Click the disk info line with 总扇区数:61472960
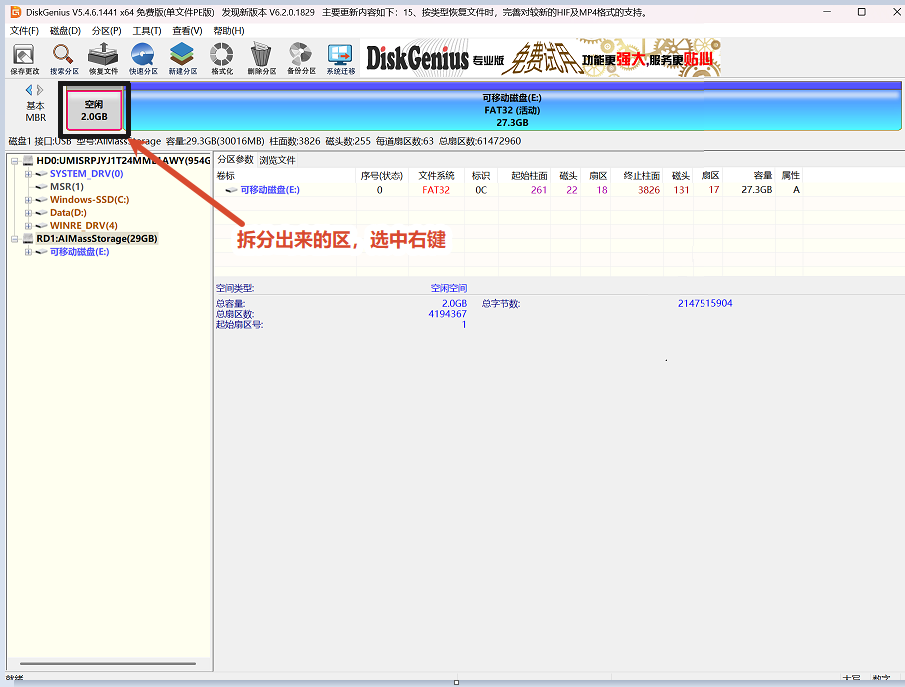 [264, 141]
